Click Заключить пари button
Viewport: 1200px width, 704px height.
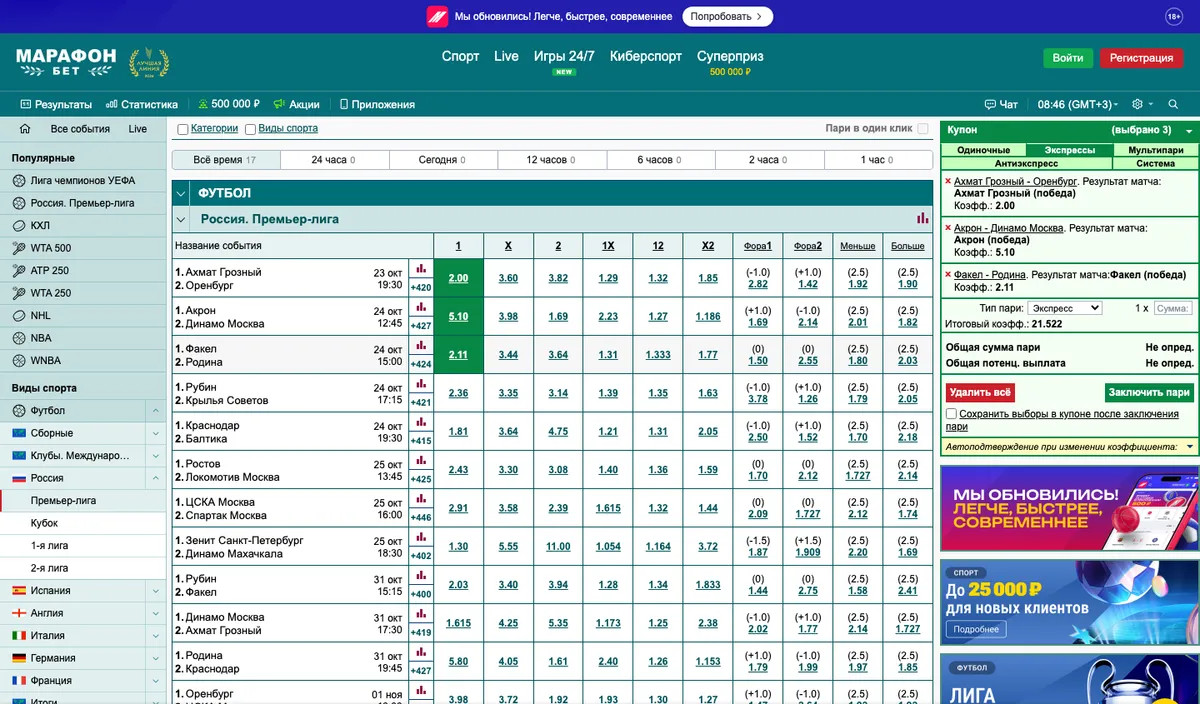(1149, 392)
